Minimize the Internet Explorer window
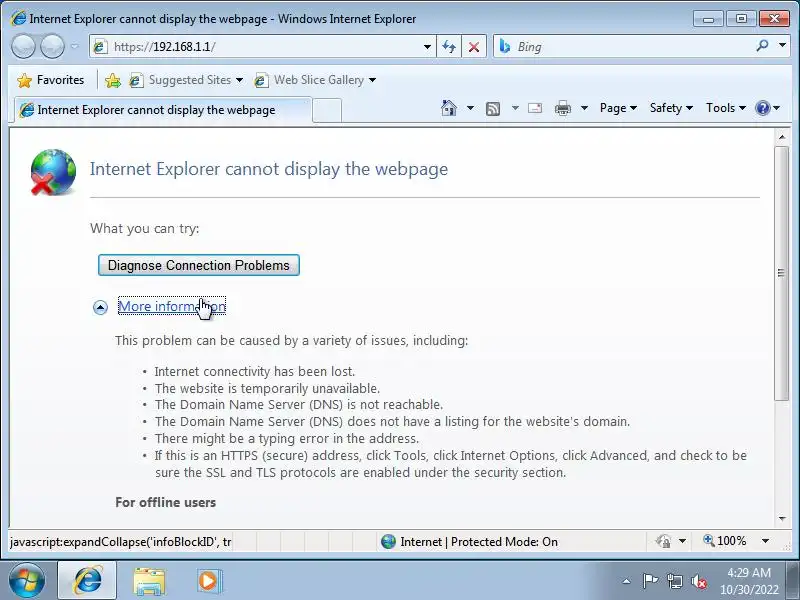Image resolution: width=800 pixels, height=600 pixels. [x=708, y=19]
